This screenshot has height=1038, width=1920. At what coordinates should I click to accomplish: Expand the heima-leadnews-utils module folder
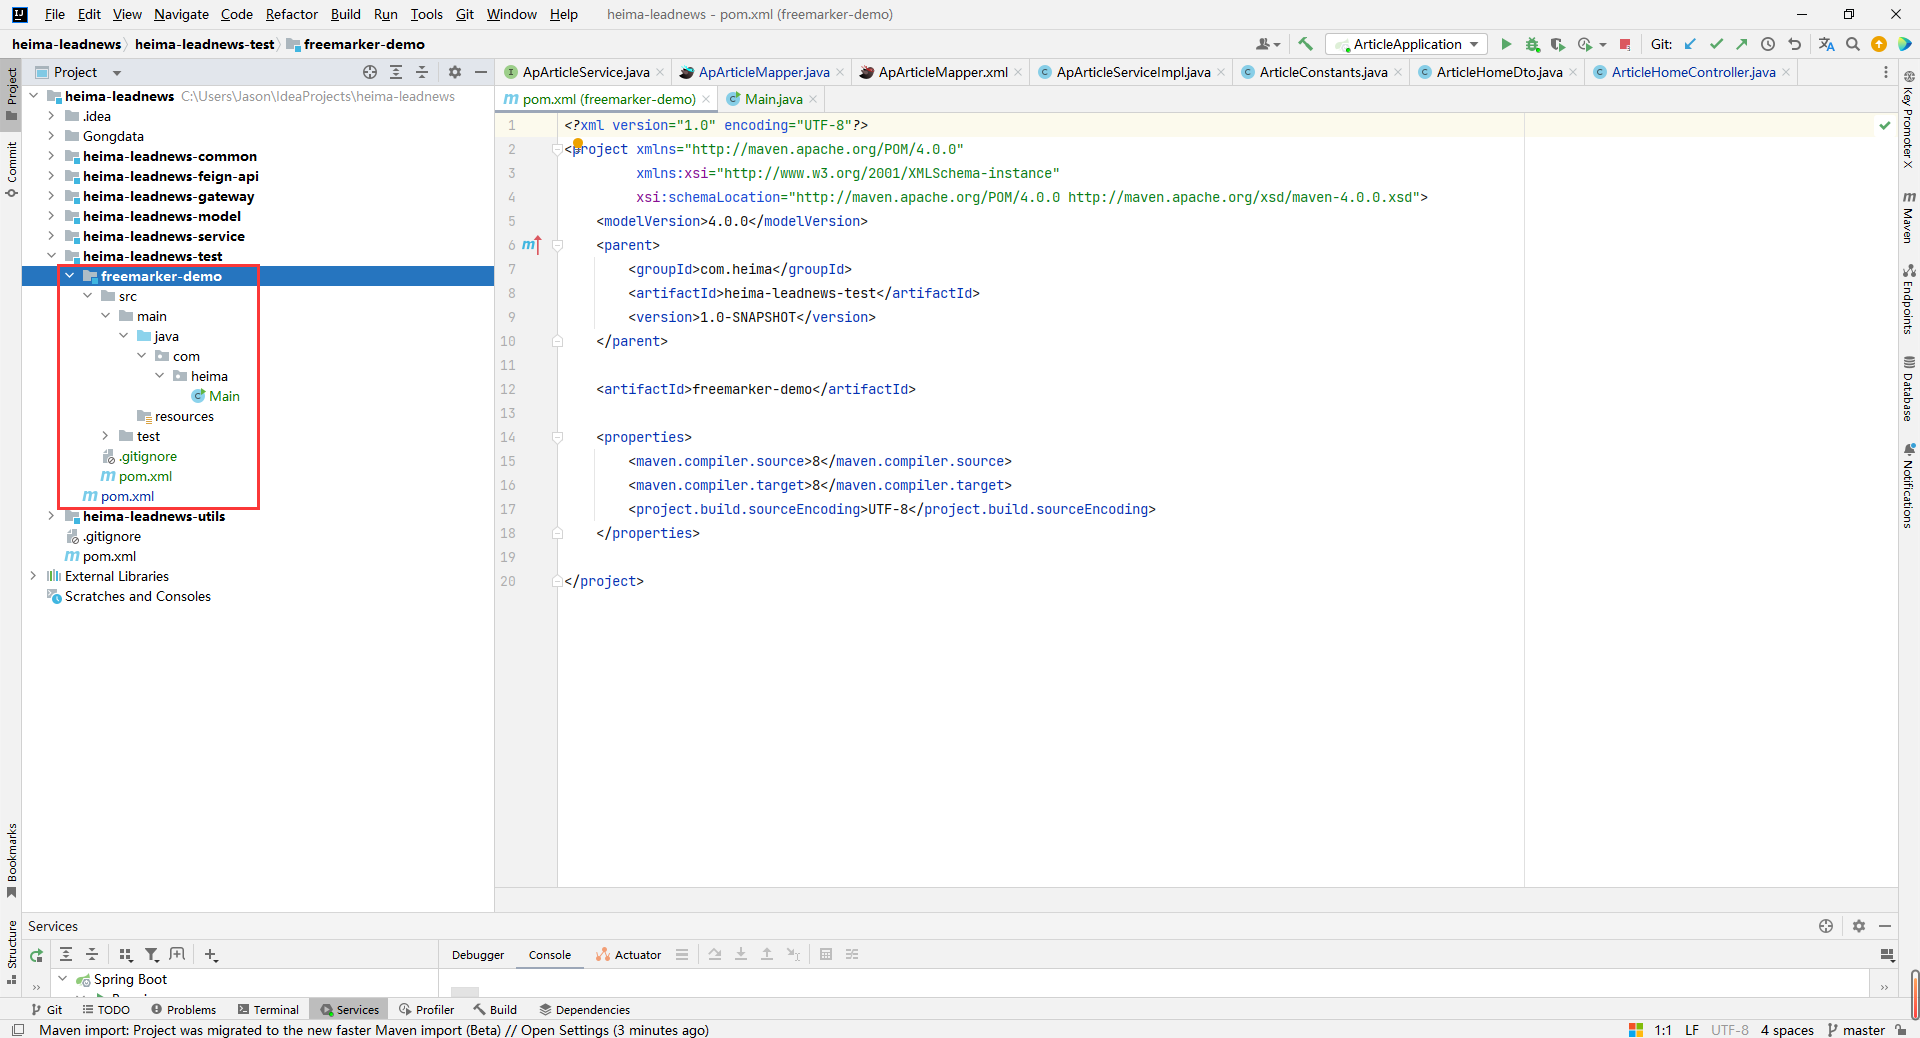coord(51,516)
